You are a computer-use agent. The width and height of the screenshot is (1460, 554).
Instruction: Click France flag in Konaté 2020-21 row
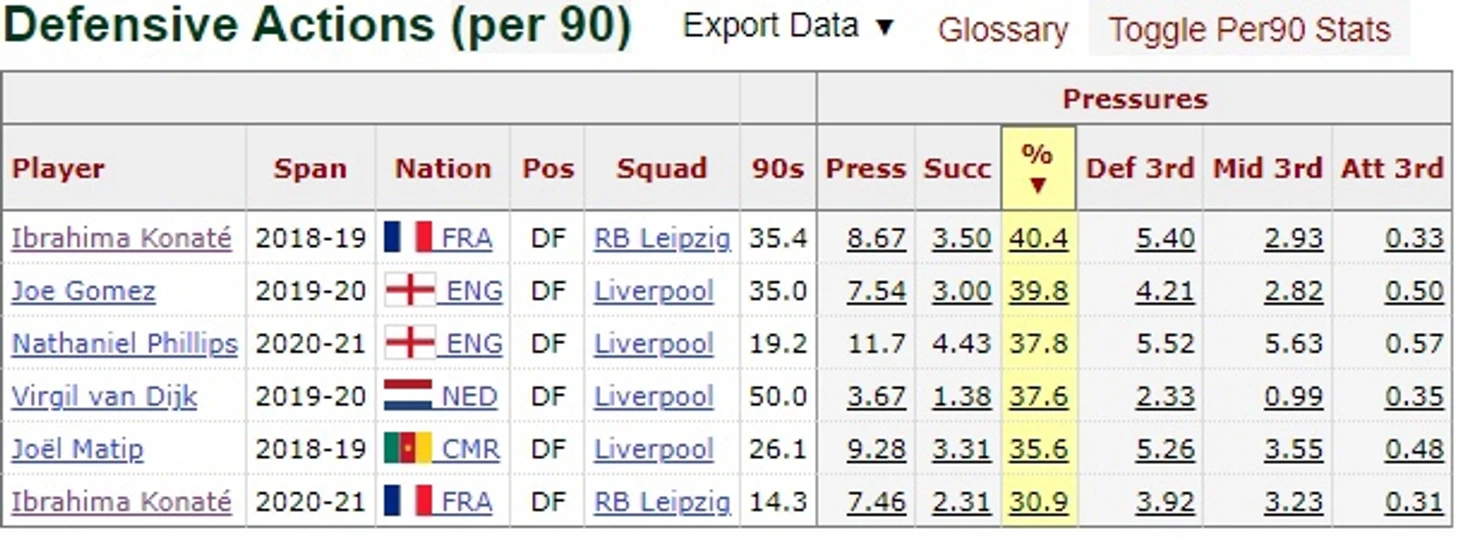[408, 501]
